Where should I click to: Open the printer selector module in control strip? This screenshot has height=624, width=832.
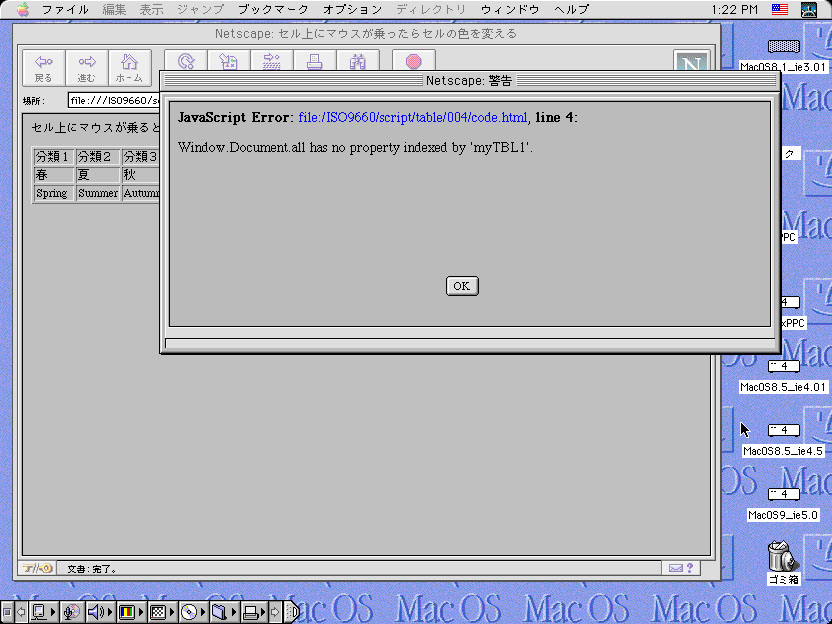click(x=254, y=612)
